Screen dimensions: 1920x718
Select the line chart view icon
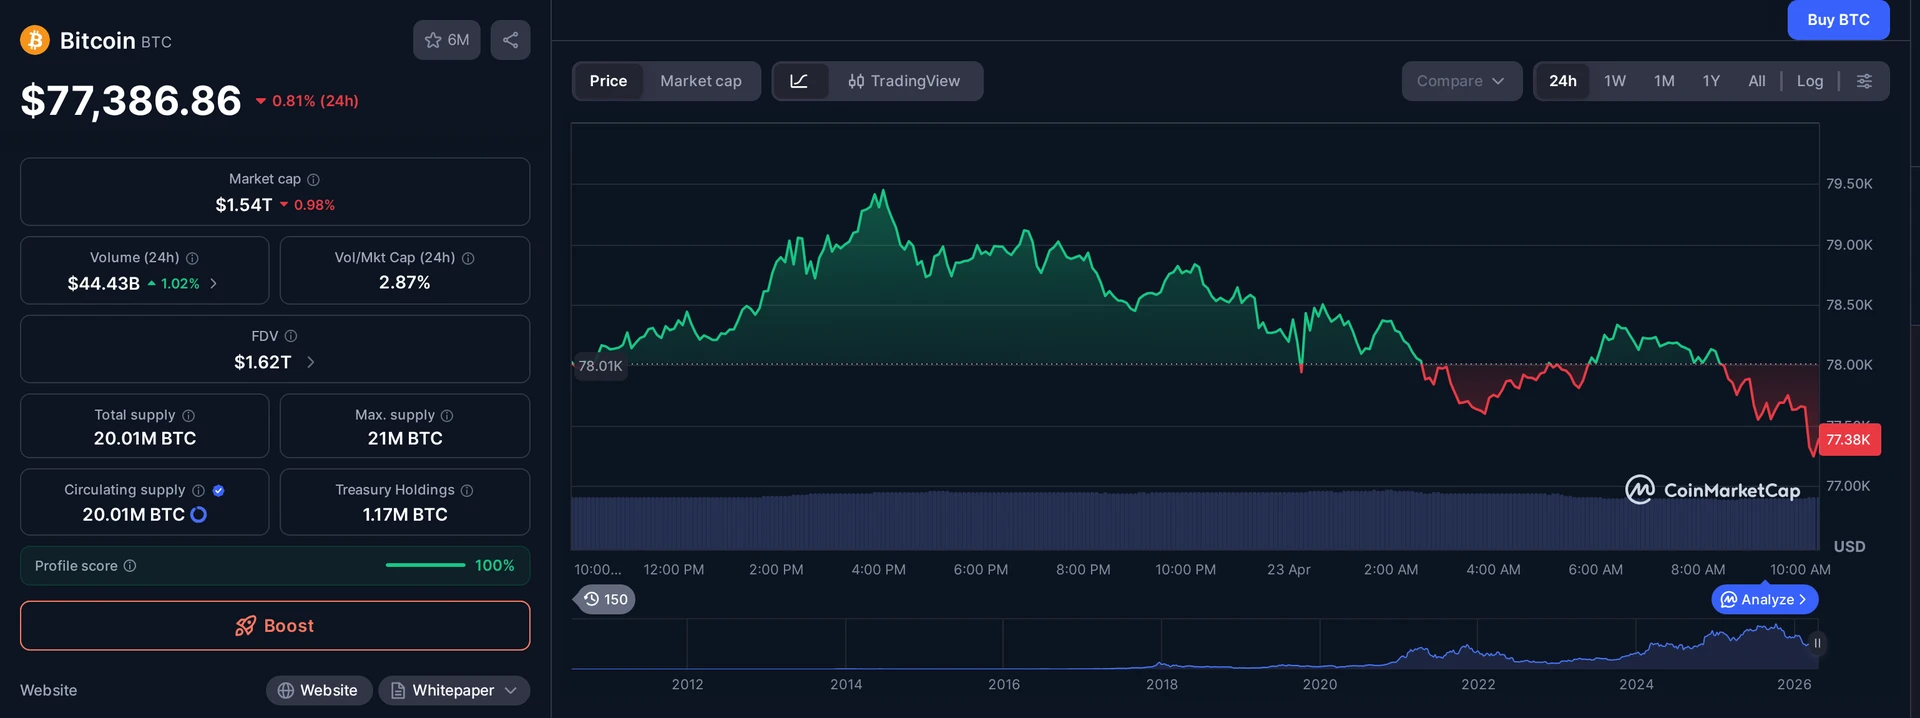799,81
